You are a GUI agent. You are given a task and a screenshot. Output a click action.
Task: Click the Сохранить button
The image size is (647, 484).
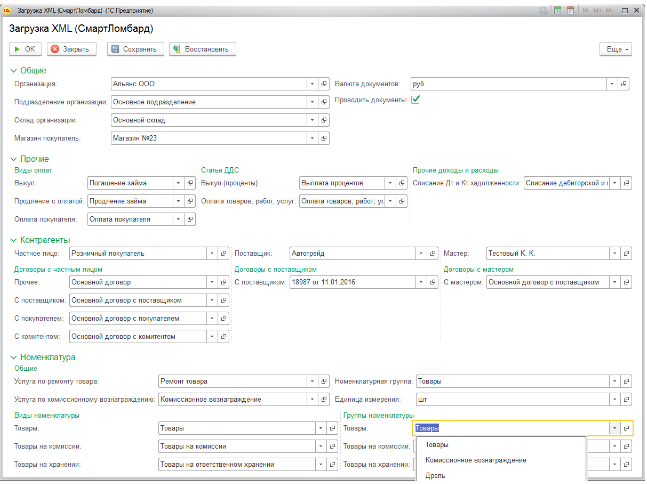(135, 49)
